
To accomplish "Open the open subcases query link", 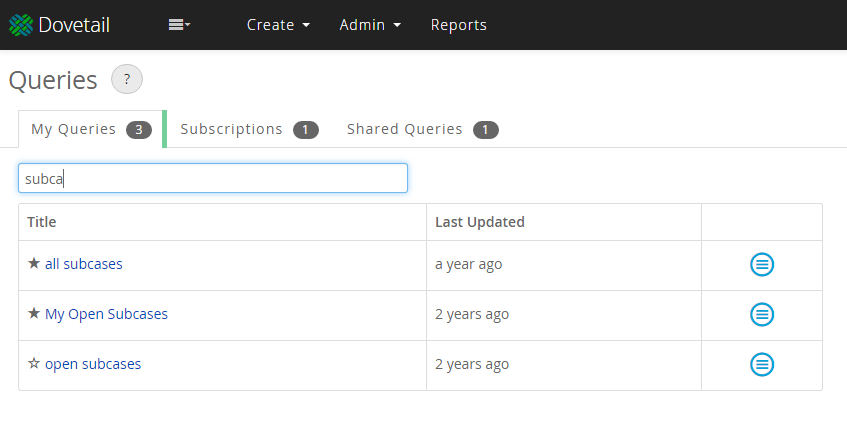I will (93, 364).
